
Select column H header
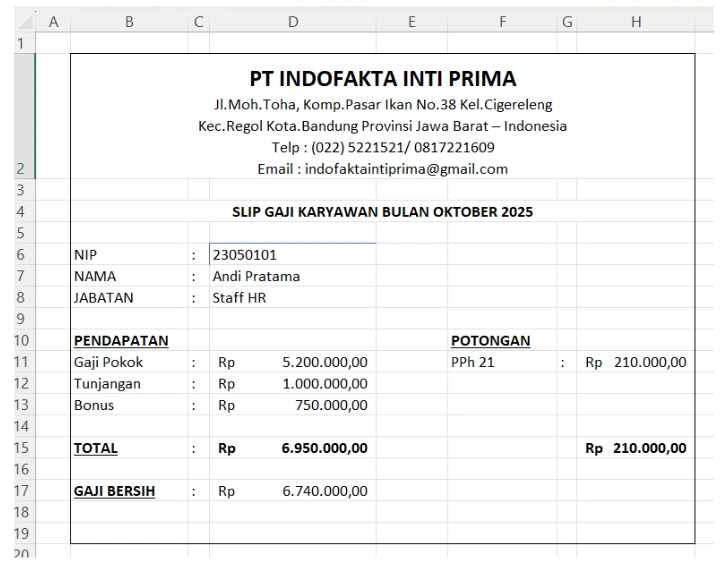pyautogui.click(x=636, y=21)
